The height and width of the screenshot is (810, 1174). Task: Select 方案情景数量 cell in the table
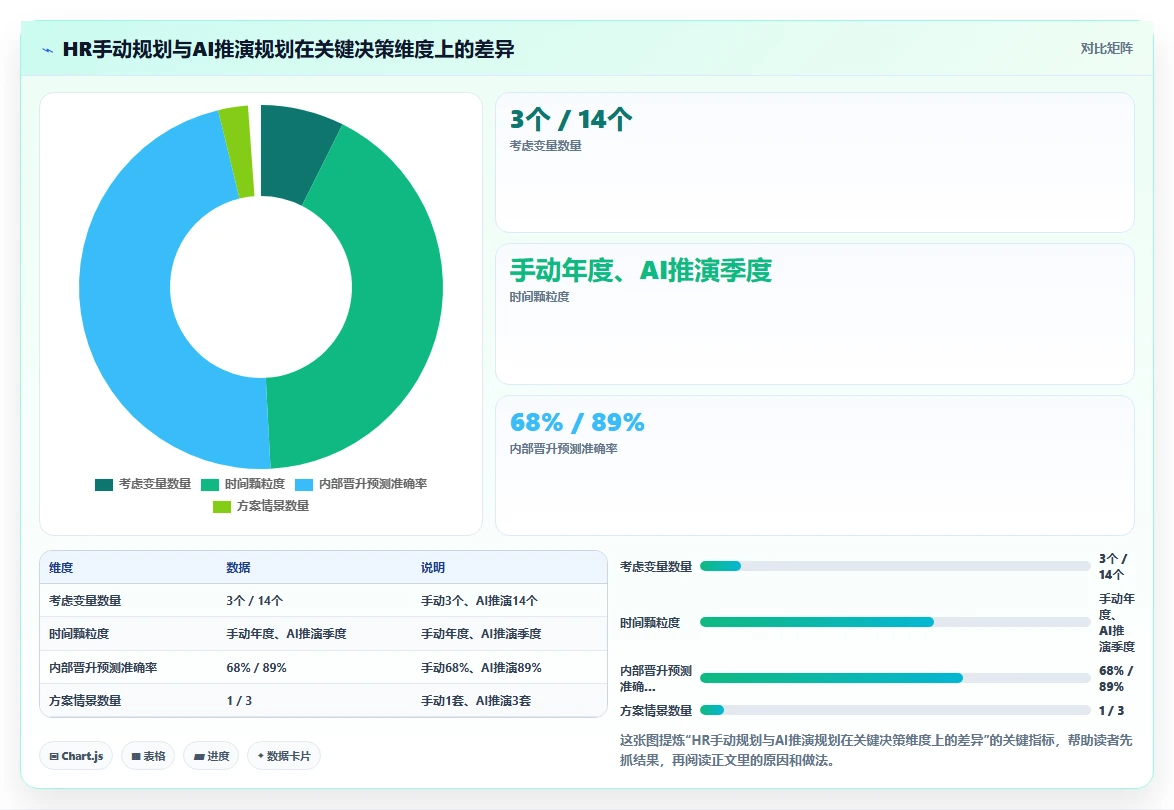[85, 701]
